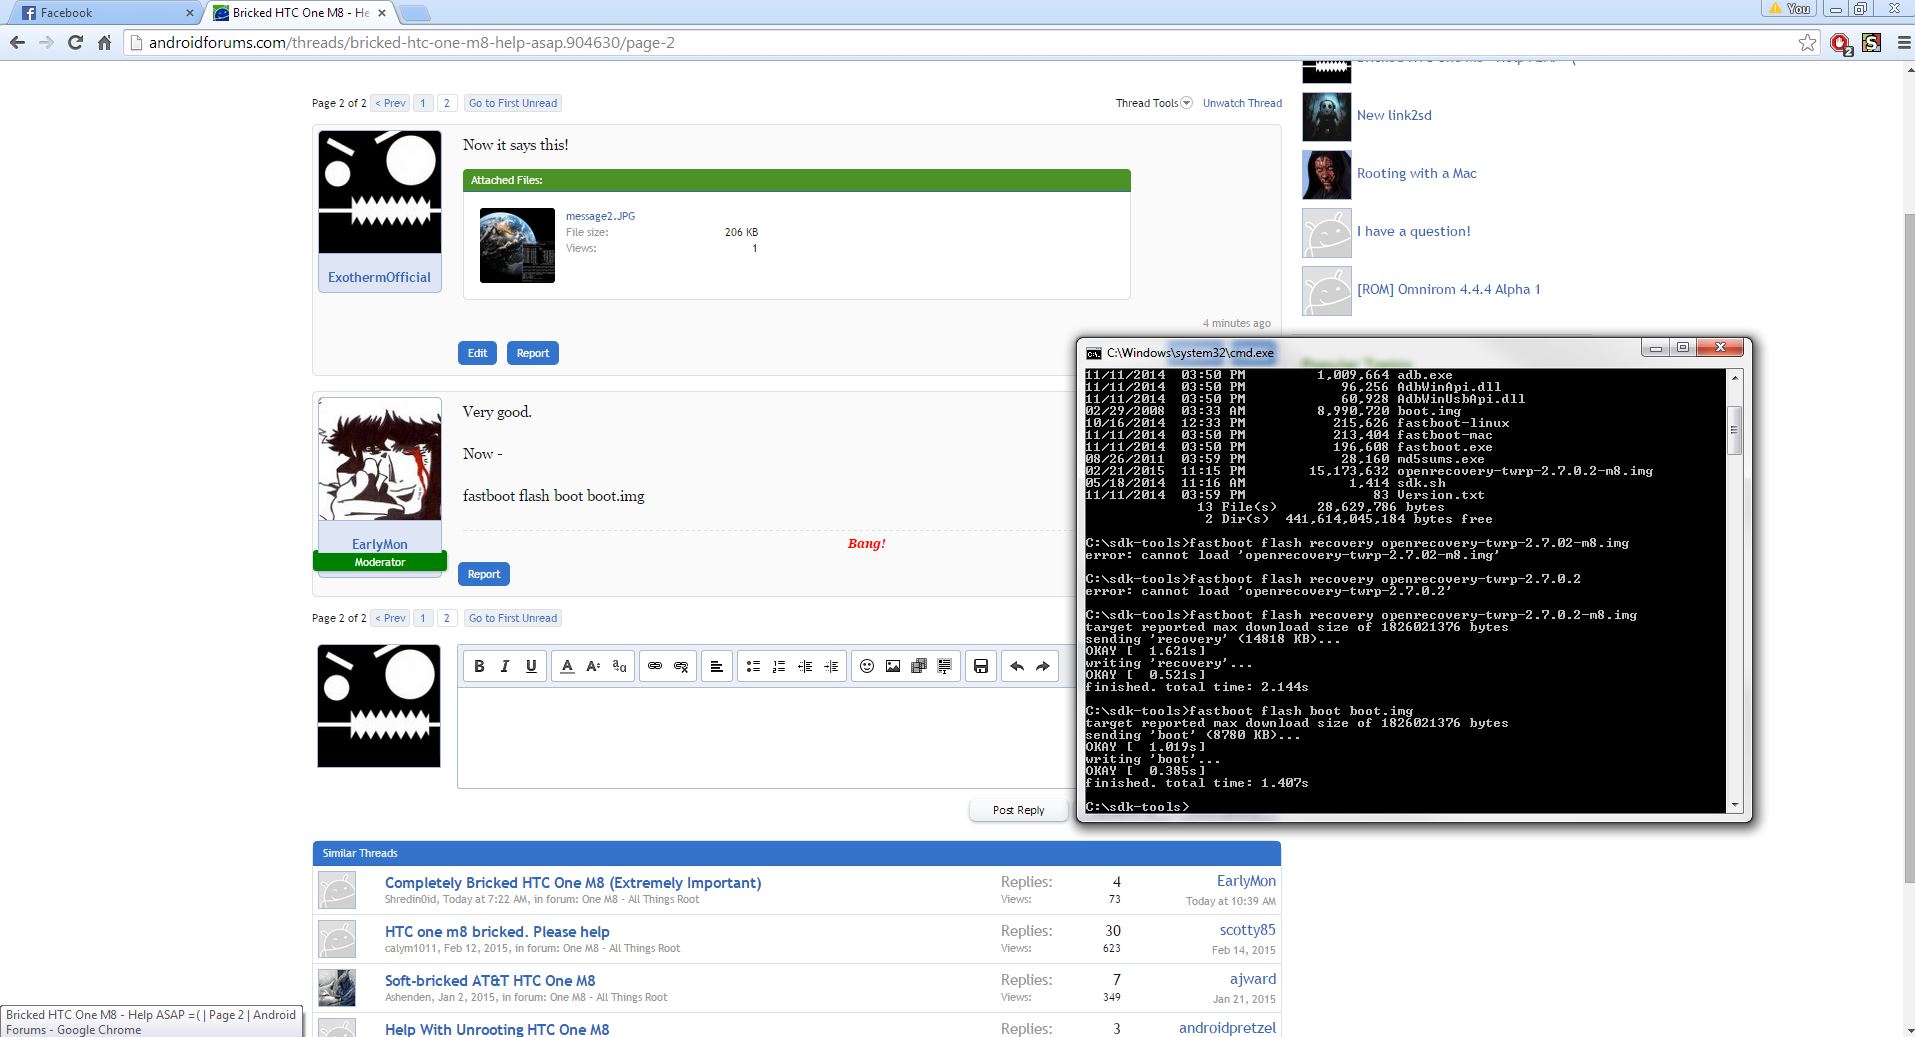The width and height of the screenshot is (1915, 1037).
Task: Expand the Thread Tools menu
Action: (1153, 103)
